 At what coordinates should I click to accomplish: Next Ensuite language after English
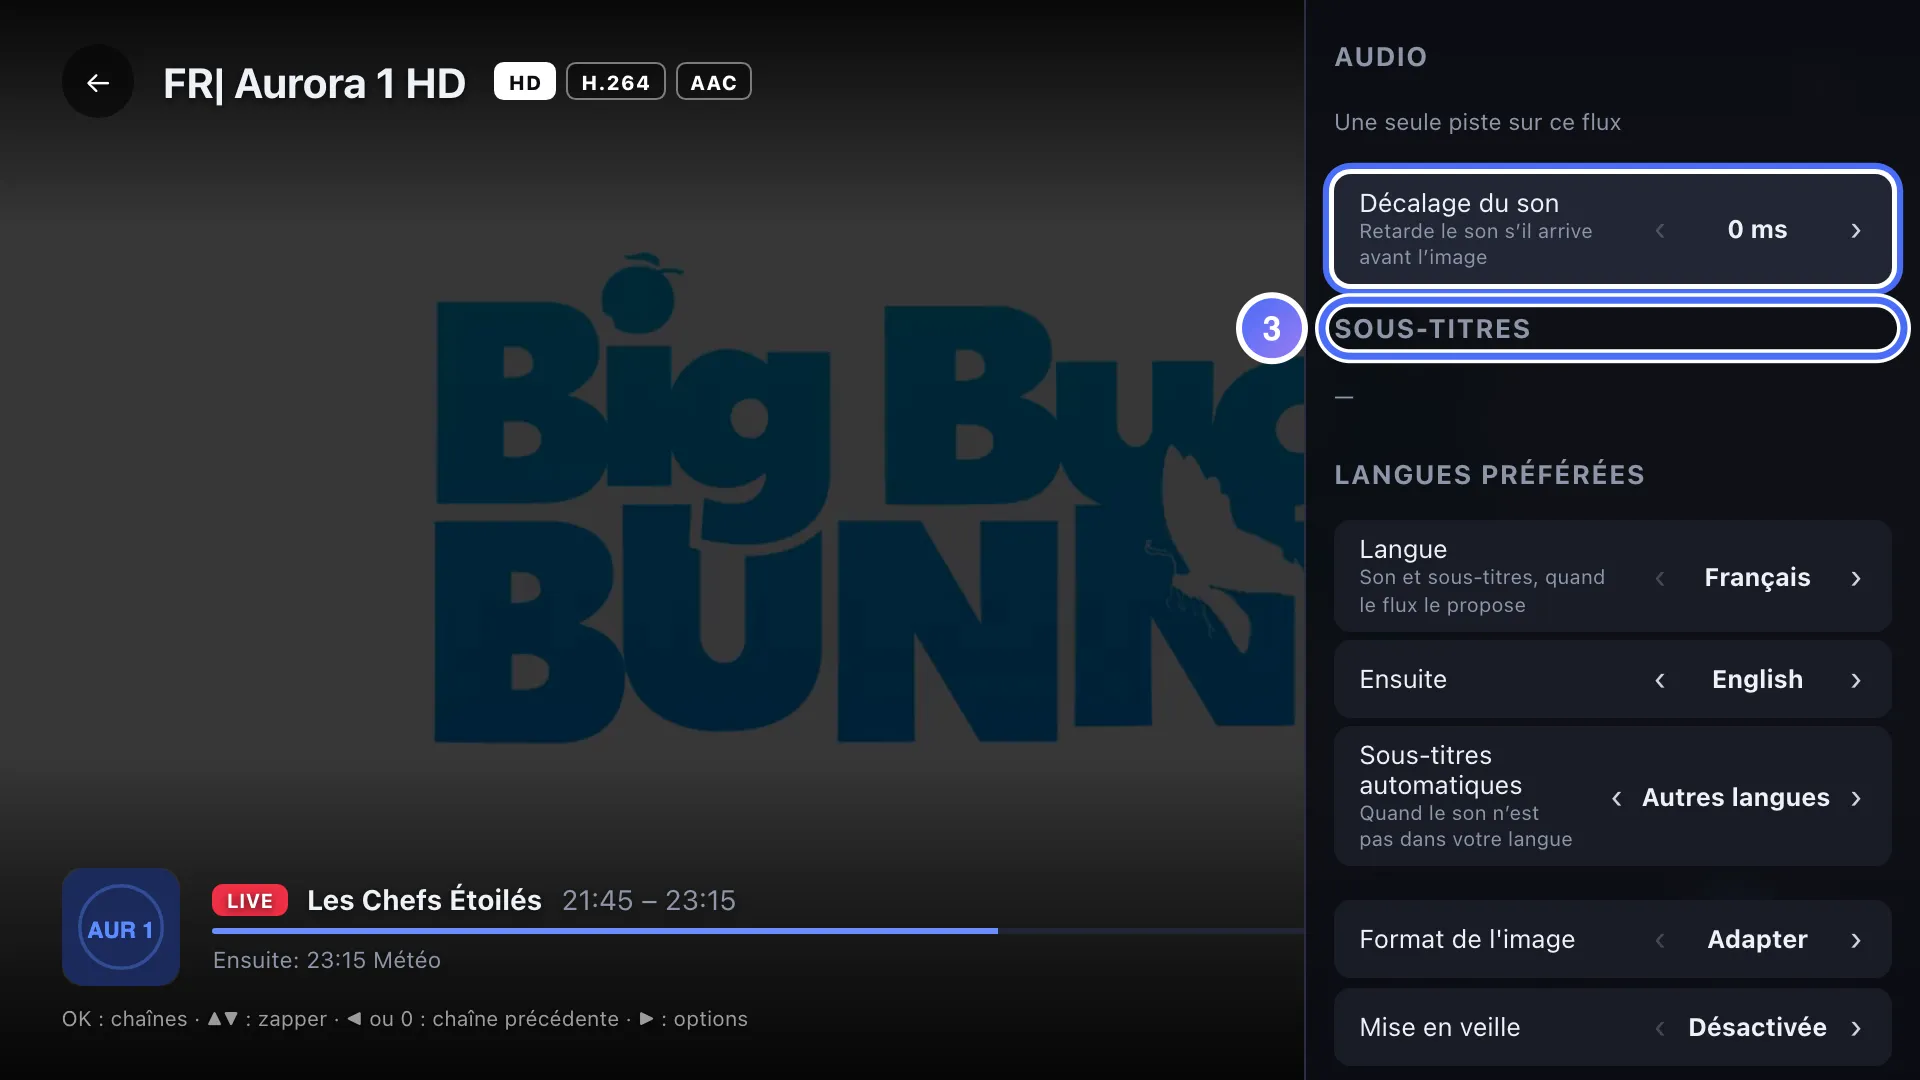(x=1856, y=680)
